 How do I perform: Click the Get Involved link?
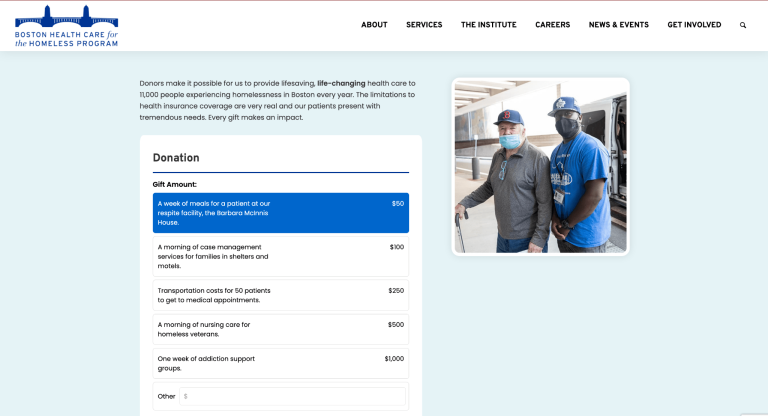(694, 25)
